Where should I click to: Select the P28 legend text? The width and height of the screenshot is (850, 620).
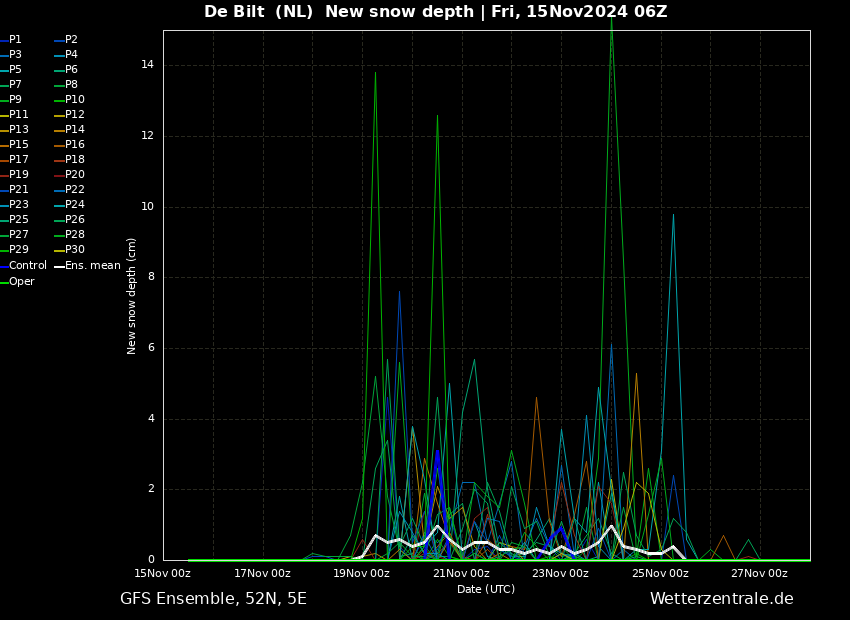click(x=75, y=235)
